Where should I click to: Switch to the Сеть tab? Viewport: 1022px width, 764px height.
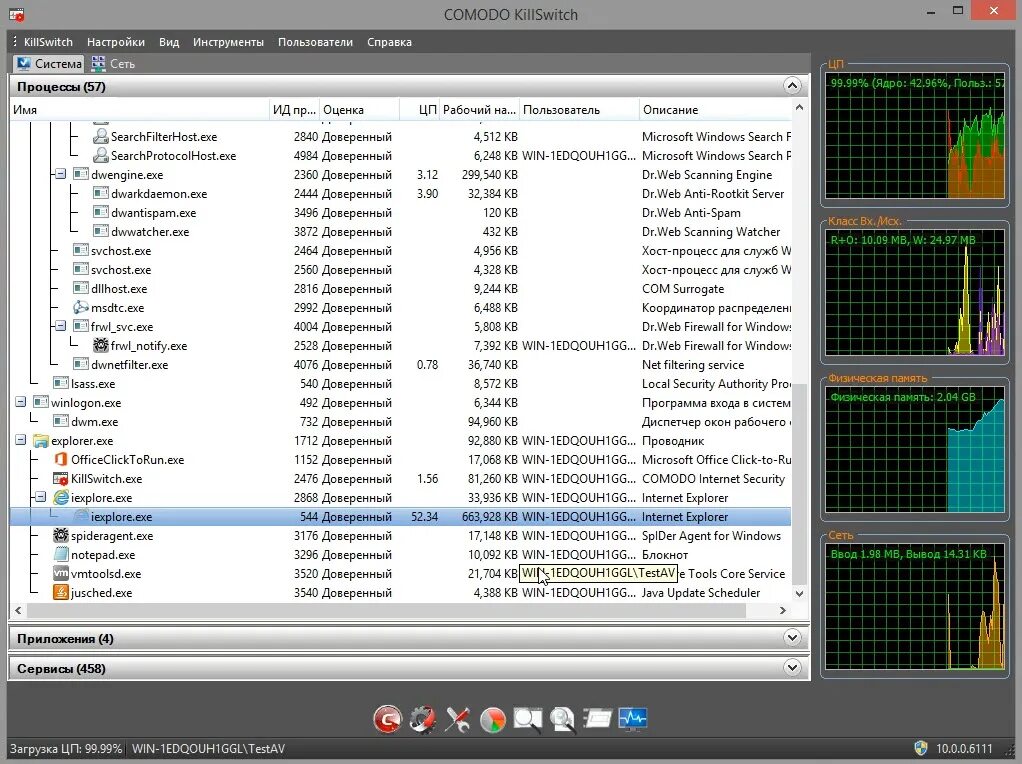click(x=113, y=63)
